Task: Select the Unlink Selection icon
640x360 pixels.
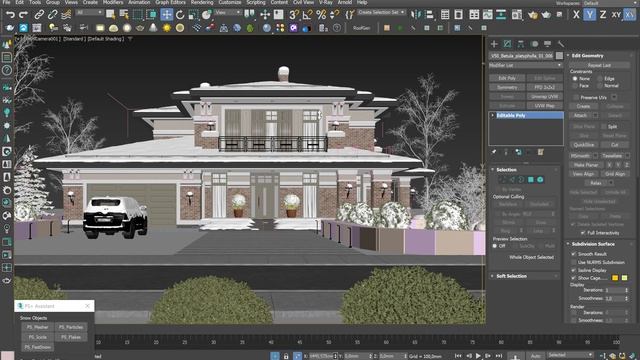Action: [x=52, y=15]
